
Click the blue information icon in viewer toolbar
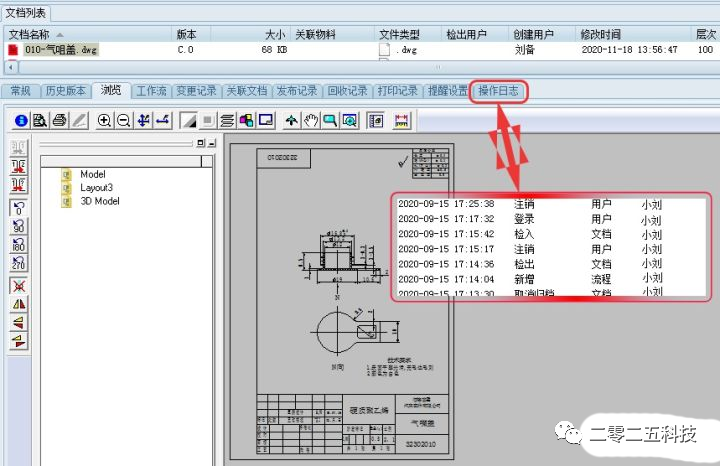tap(21, 121)
